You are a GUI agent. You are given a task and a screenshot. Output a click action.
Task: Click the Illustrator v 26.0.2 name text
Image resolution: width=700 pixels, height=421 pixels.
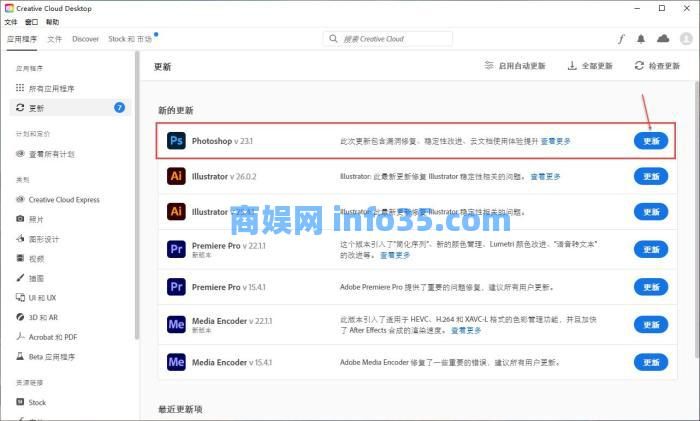click(224, 176)
